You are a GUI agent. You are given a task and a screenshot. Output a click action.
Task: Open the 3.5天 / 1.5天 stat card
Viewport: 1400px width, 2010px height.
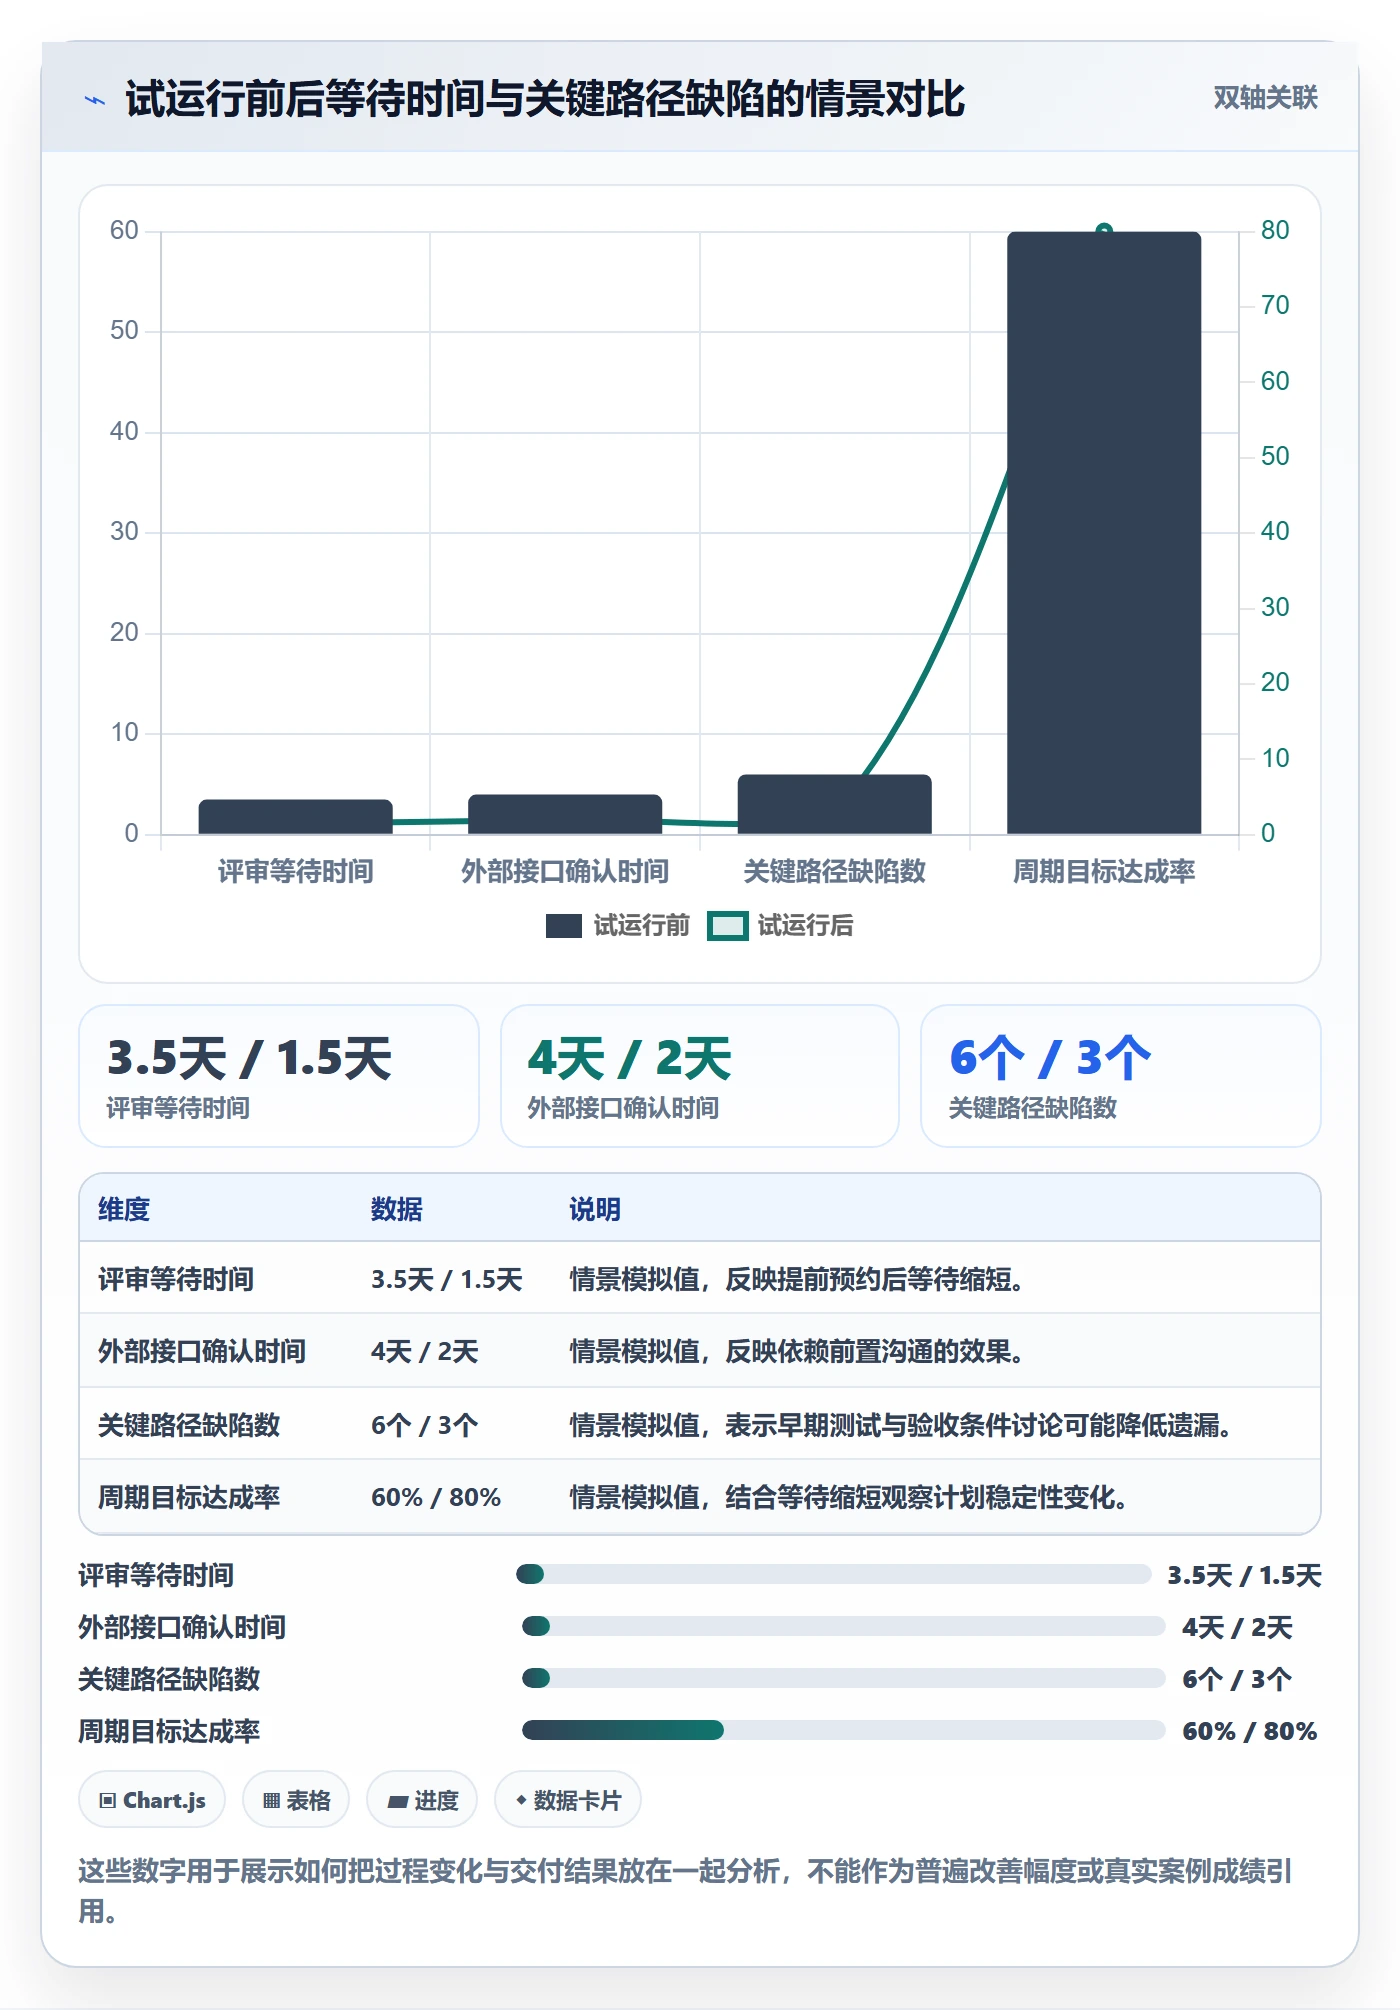tap(279, 1076)
